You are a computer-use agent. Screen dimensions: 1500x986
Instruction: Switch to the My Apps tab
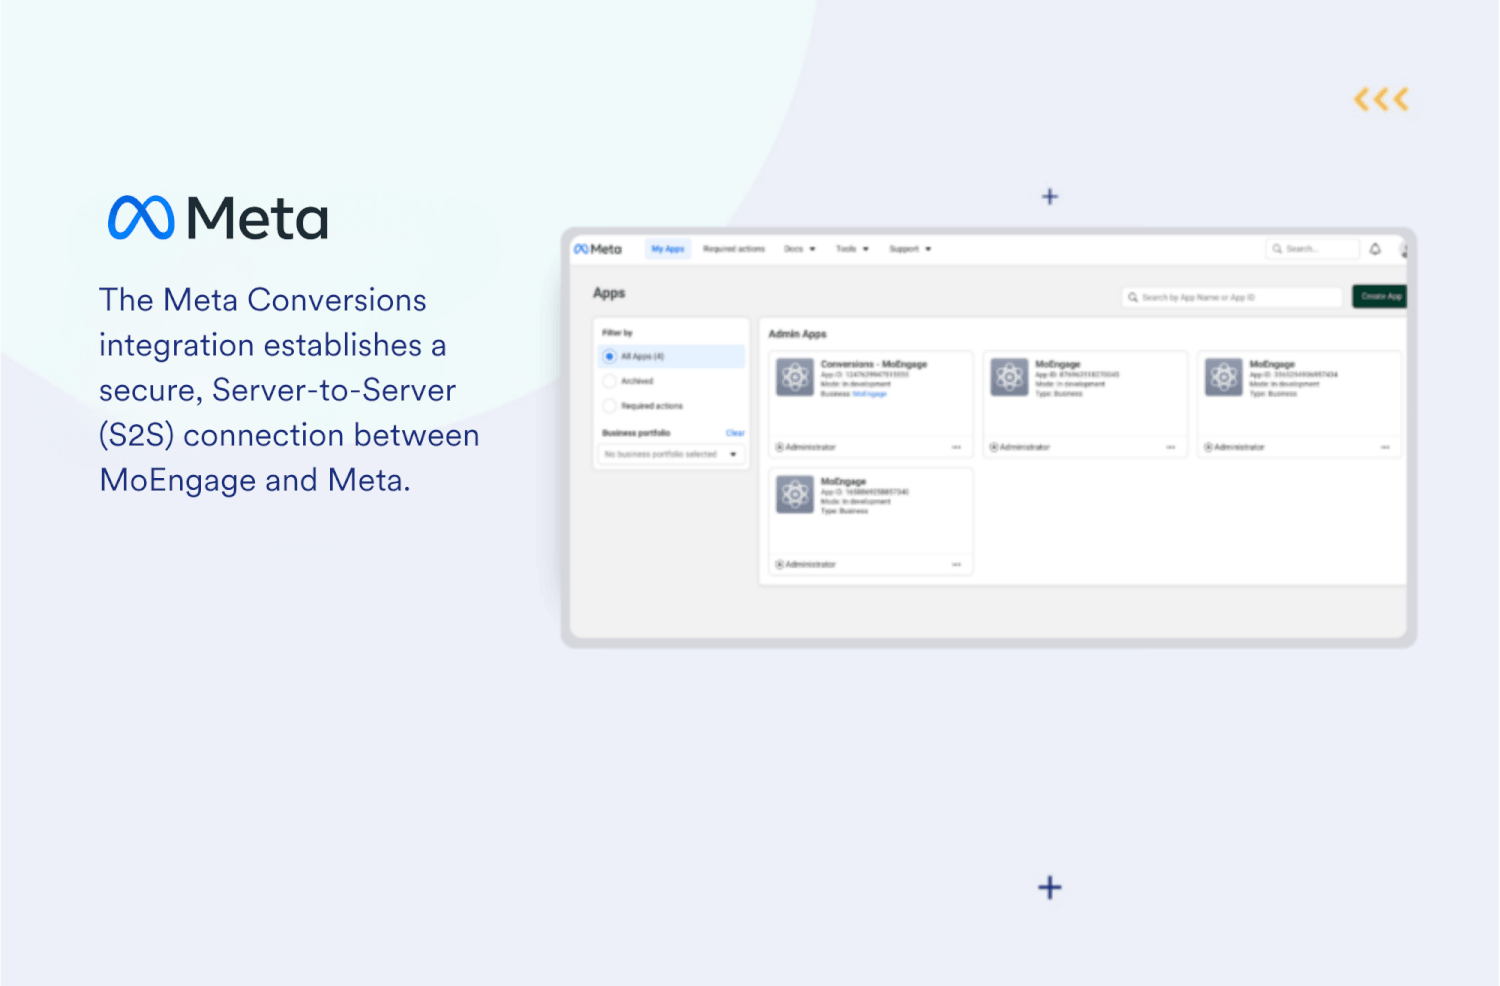point(668,247)
